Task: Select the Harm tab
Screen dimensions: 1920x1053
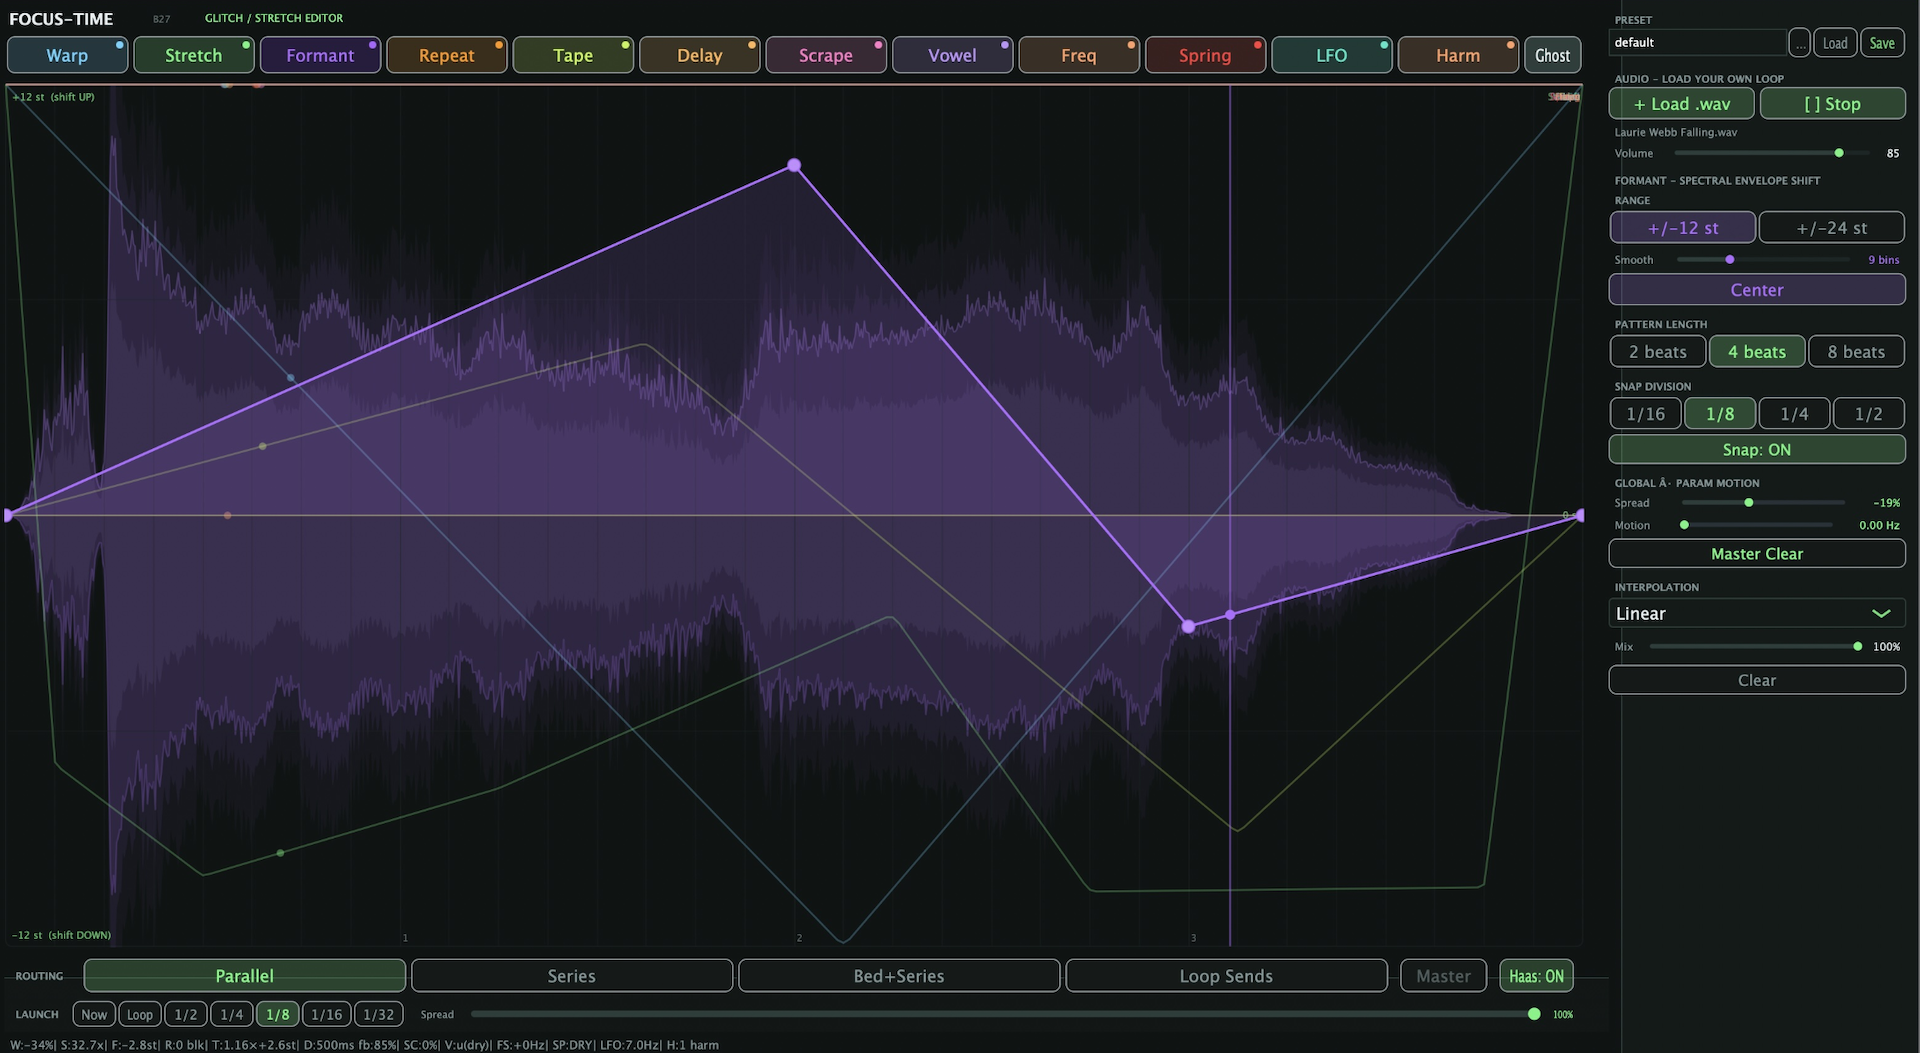Action: tap(1458, 55)
